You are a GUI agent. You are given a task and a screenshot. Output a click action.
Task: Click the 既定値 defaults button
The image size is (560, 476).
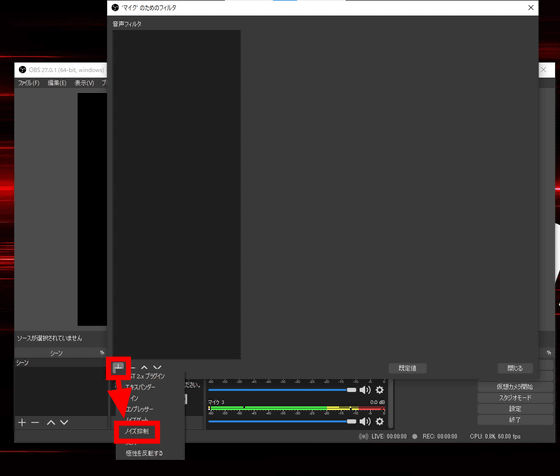click(408, 368)
